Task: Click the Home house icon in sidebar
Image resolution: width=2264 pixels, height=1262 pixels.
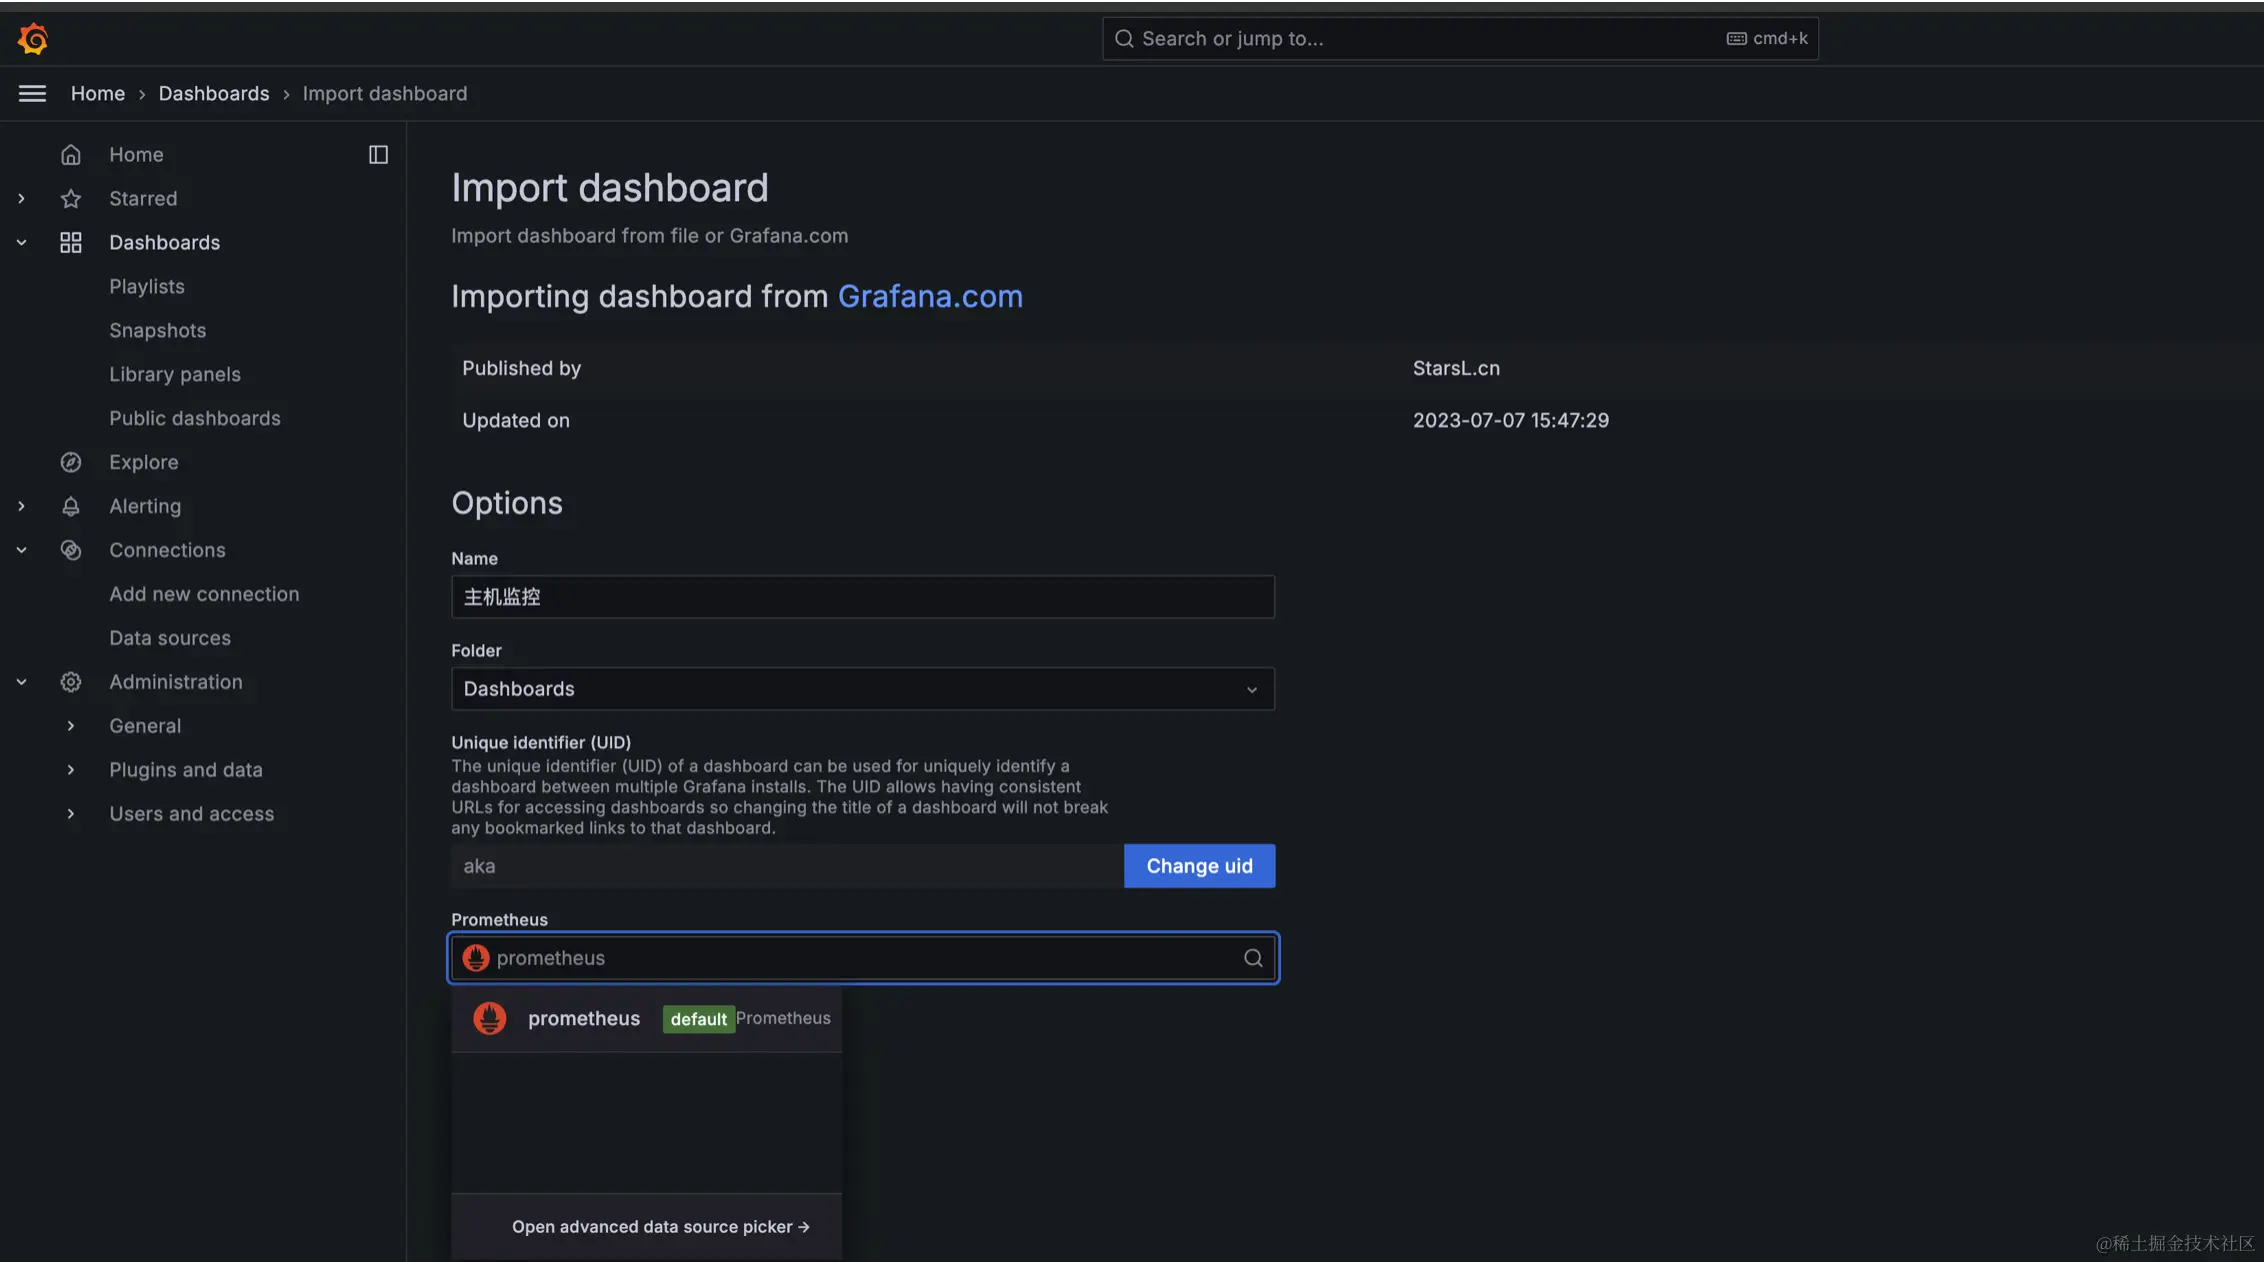Action: (x=70, y=155)
